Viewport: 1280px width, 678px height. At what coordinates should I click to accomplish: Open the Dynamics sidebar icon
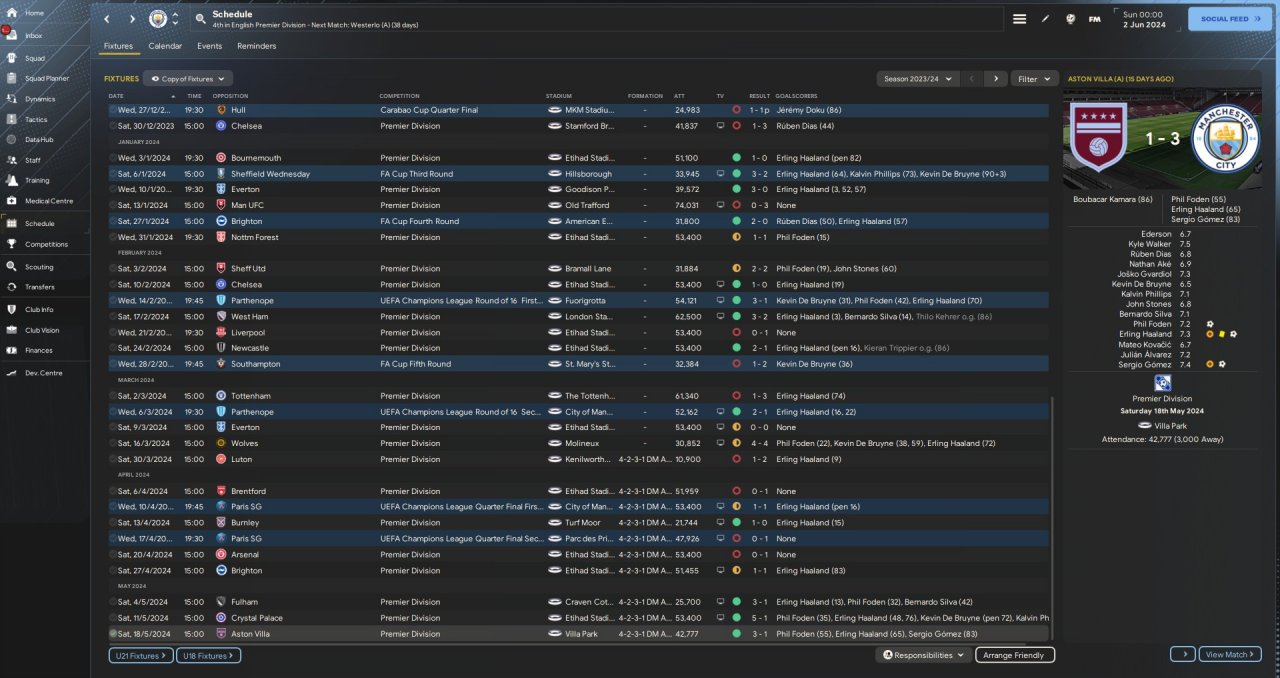point(11,99)
